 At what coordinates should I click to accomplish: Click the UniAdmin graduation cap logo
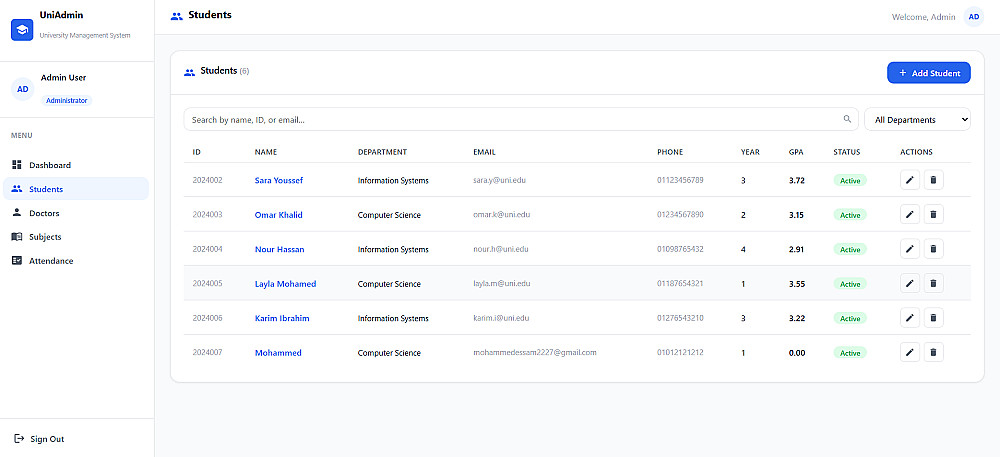pyautogui.click(x=22, y=30)
